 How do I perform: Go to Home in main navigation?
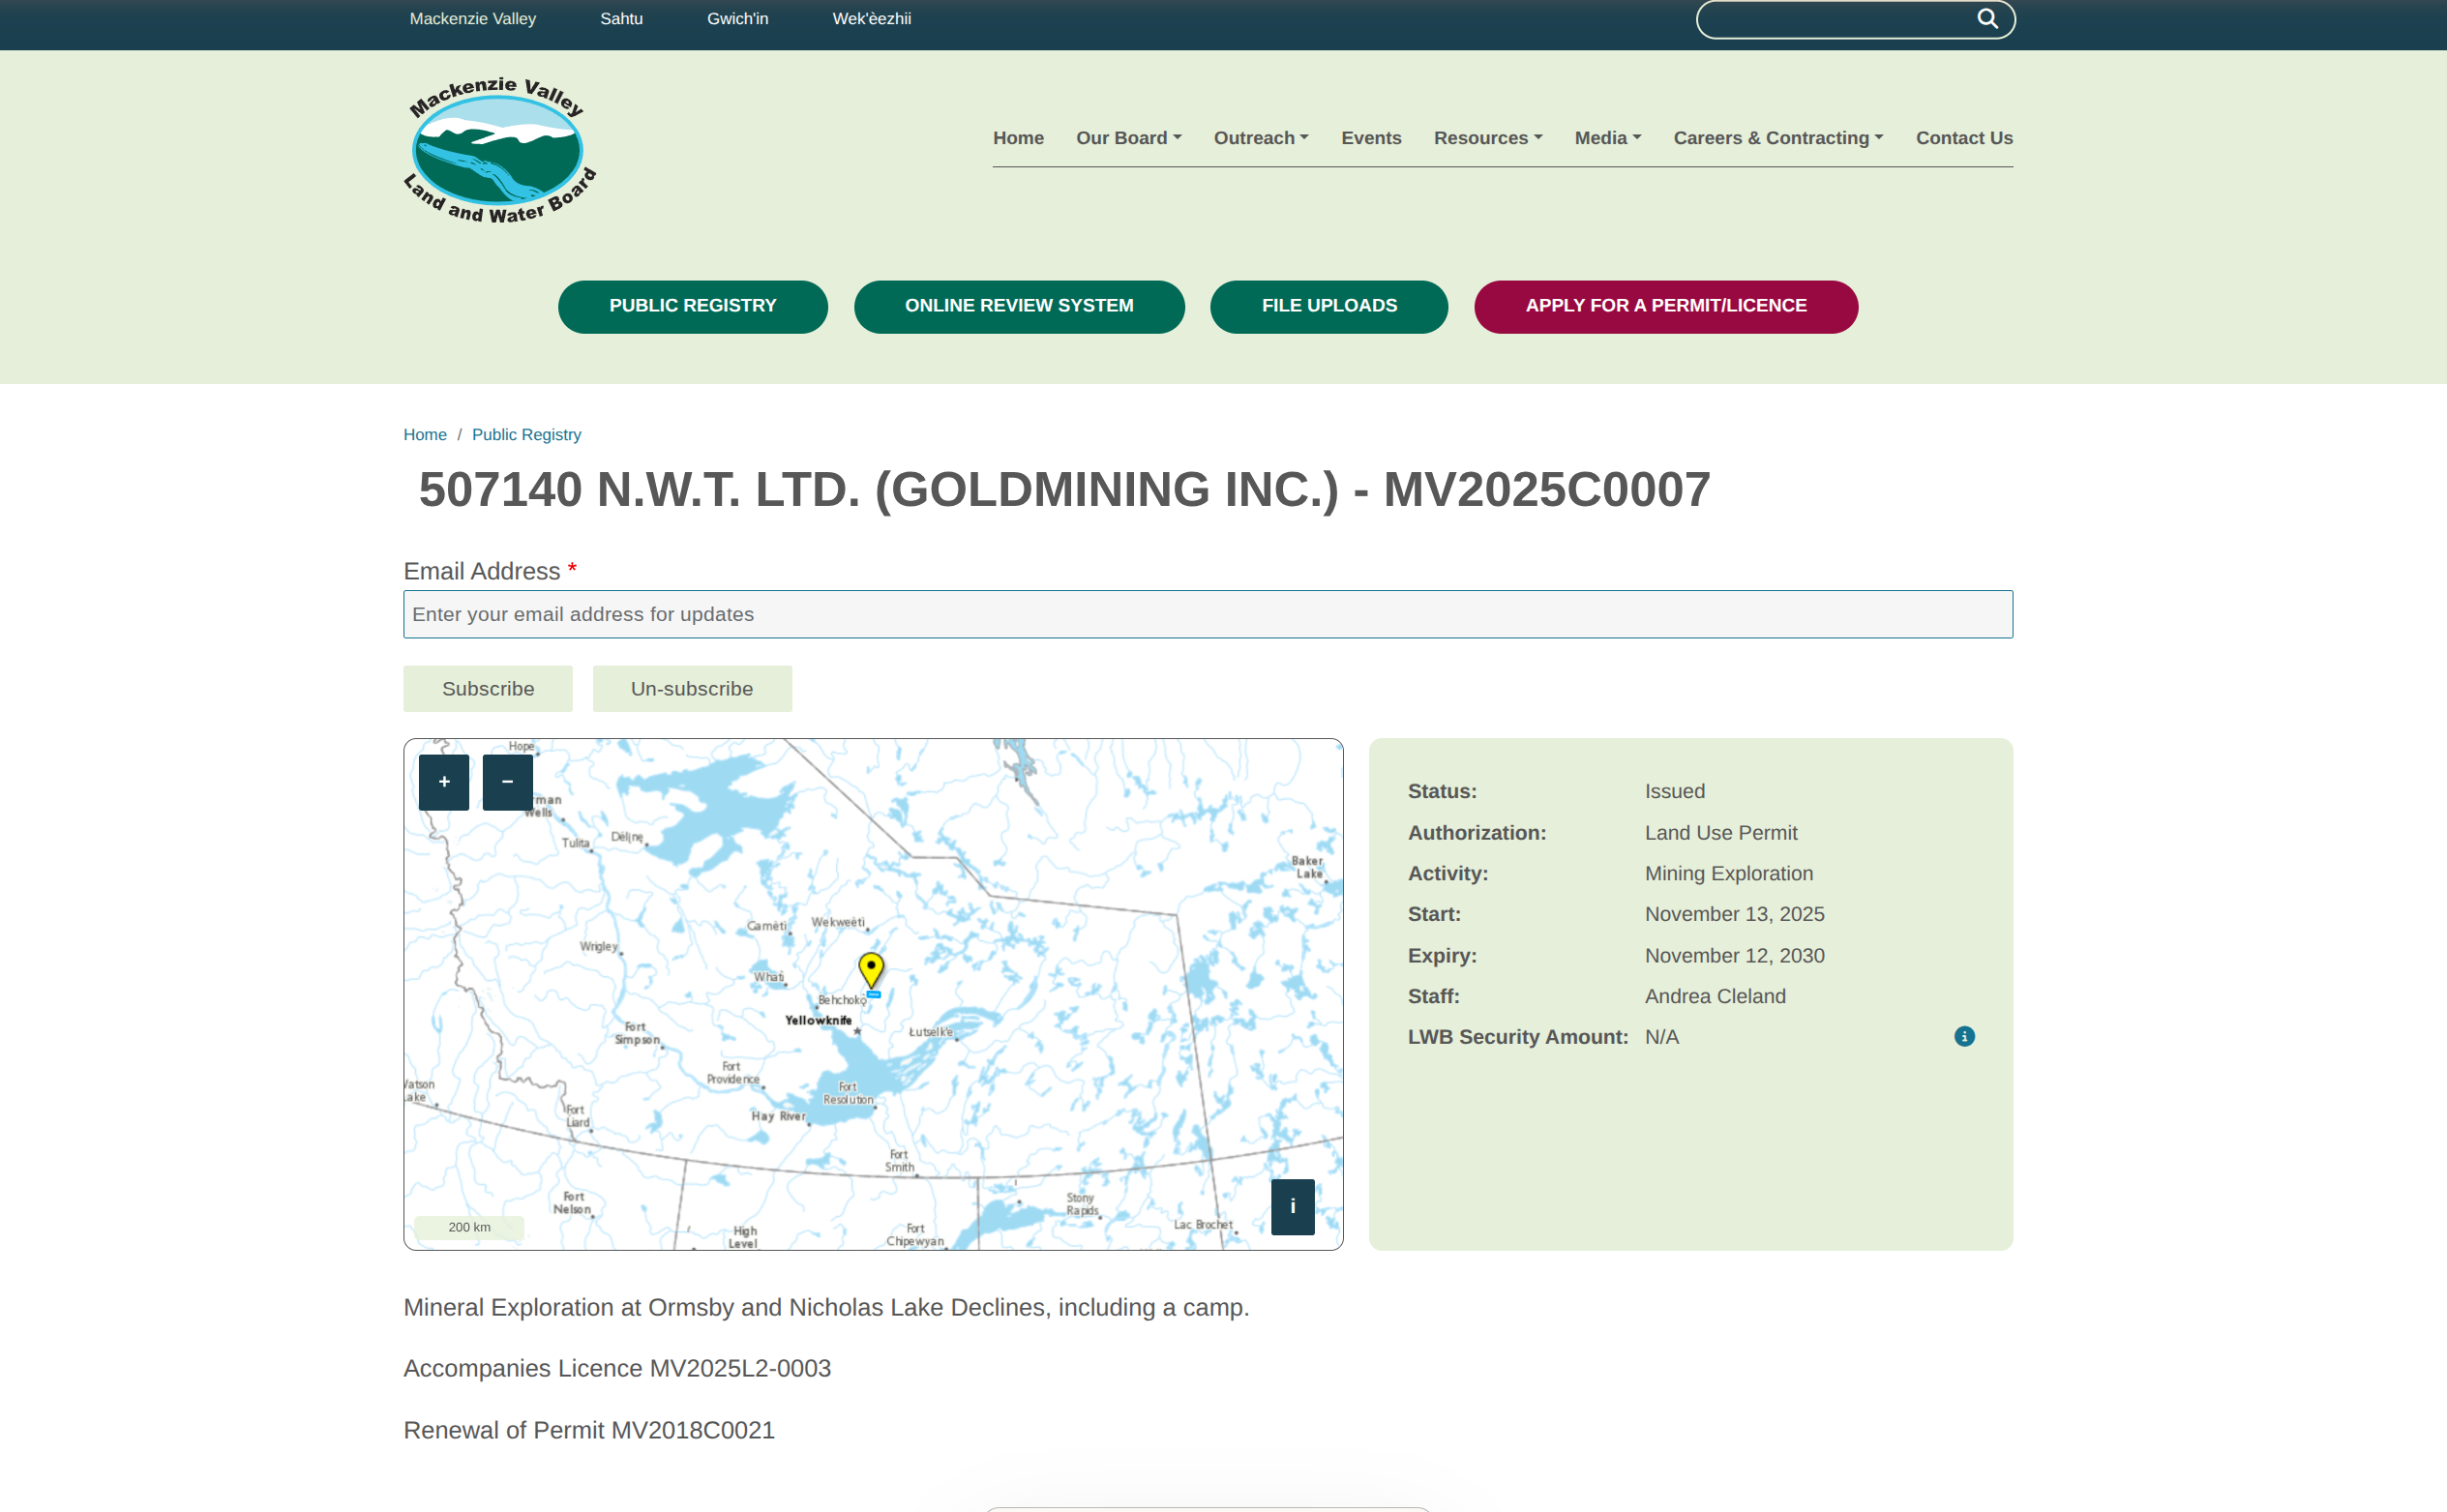click(x=1018, y=138)
